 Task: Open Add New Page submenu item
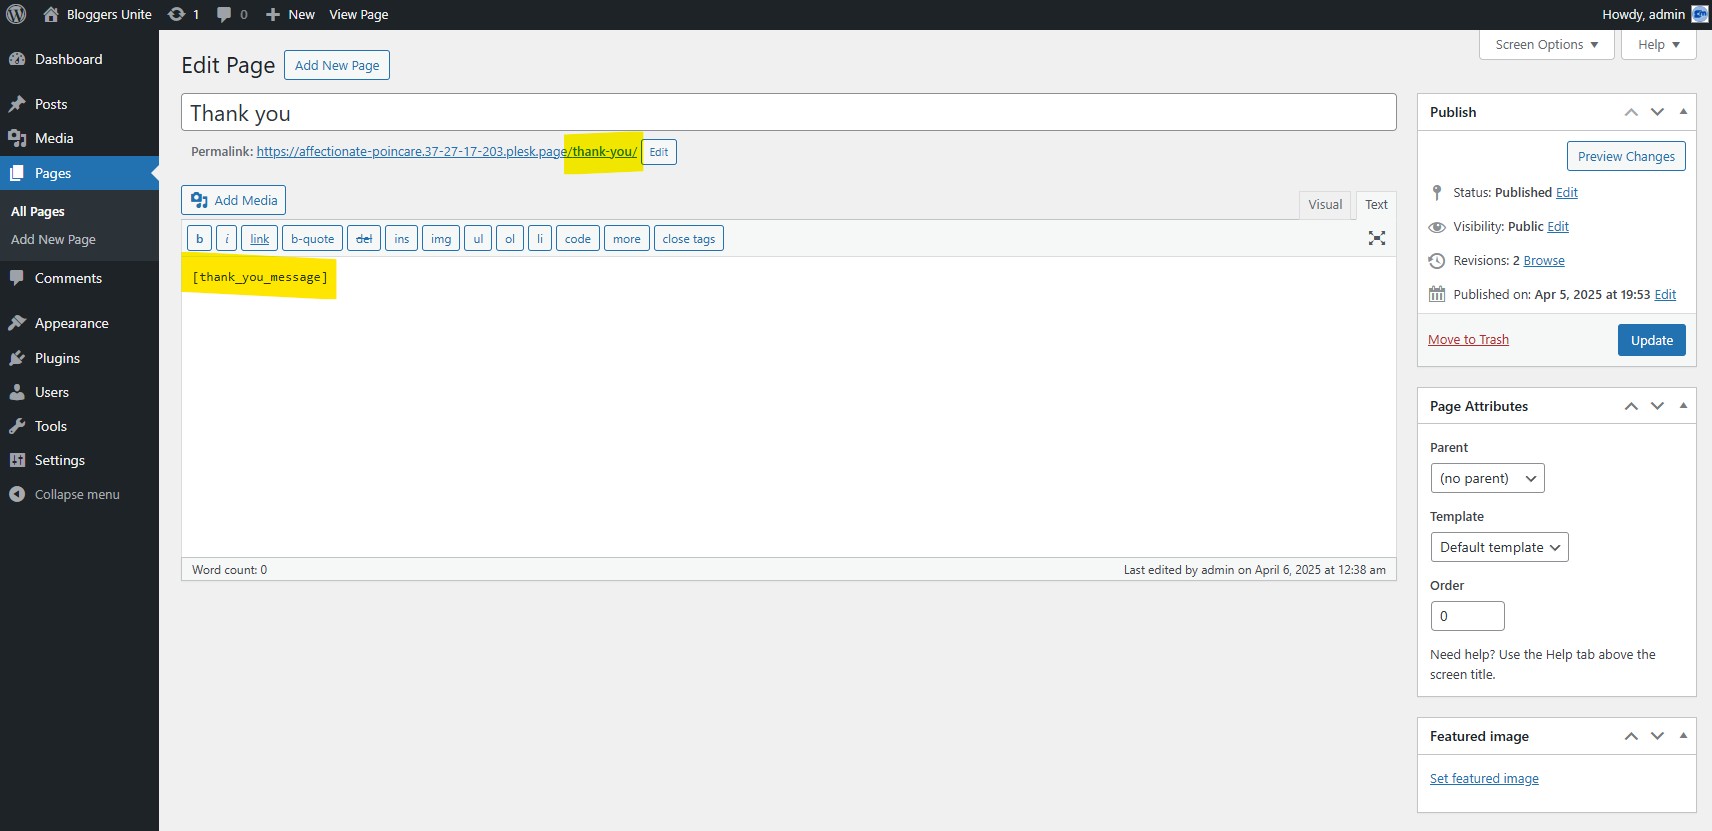pos(53,239)
